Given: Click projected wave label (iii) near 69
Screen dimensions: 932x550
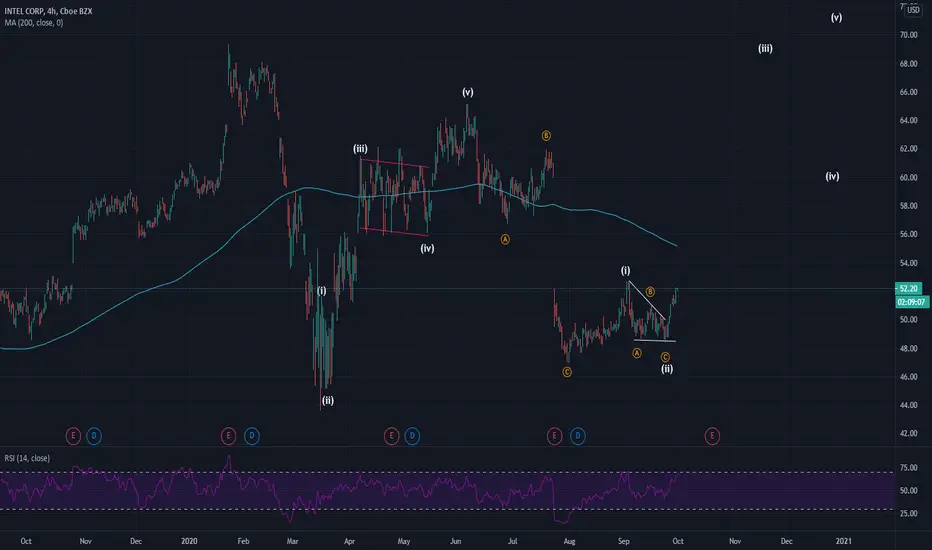Looking at the screenshot, I should [x=765, y=48].
